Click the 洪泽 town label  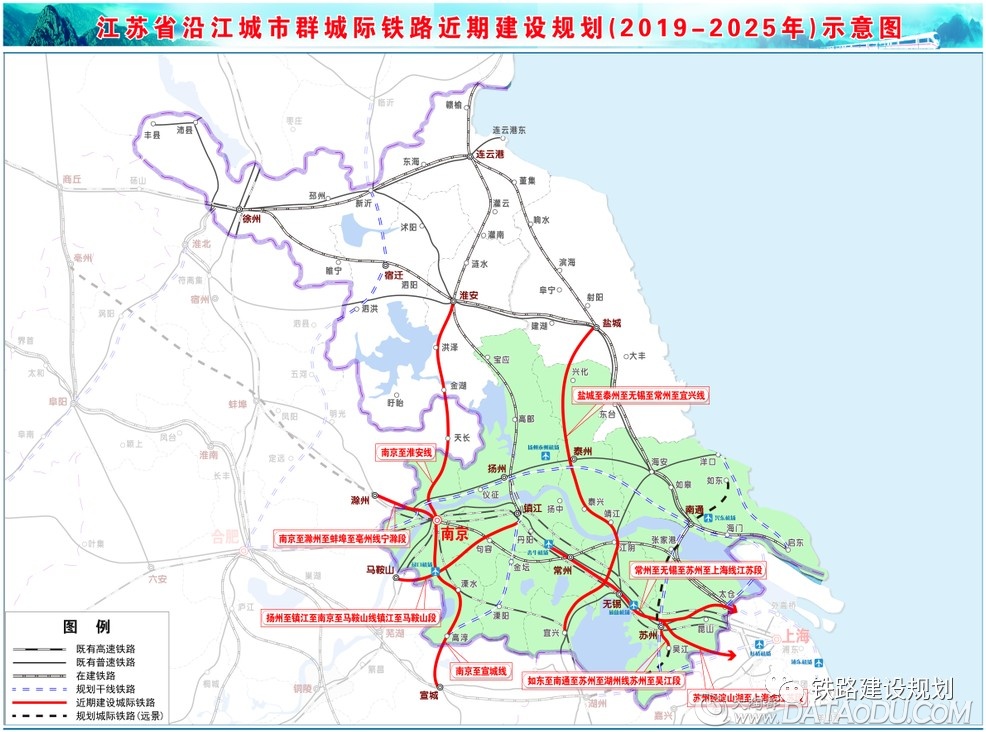[x=450, y=347]
